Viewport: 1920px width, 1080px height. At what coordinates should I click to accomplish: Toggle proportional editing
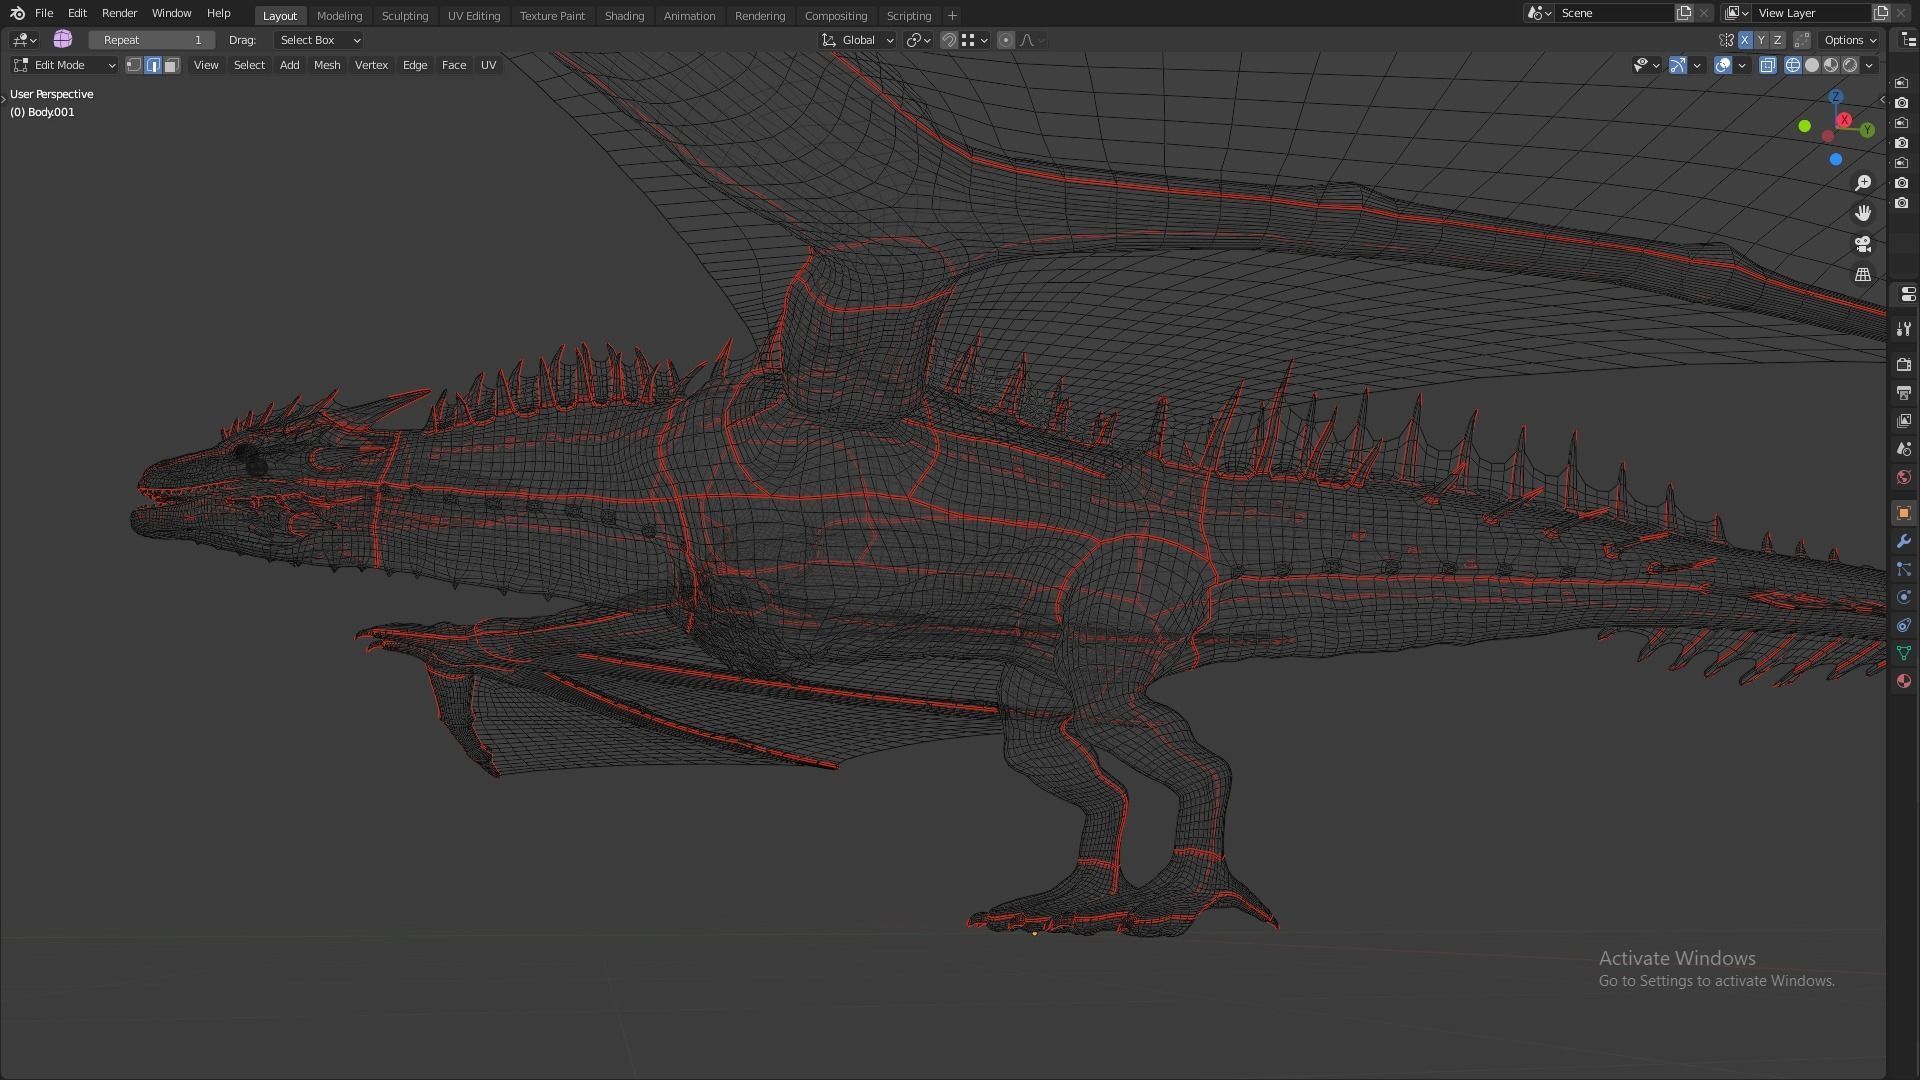(x=1006, y=40)
